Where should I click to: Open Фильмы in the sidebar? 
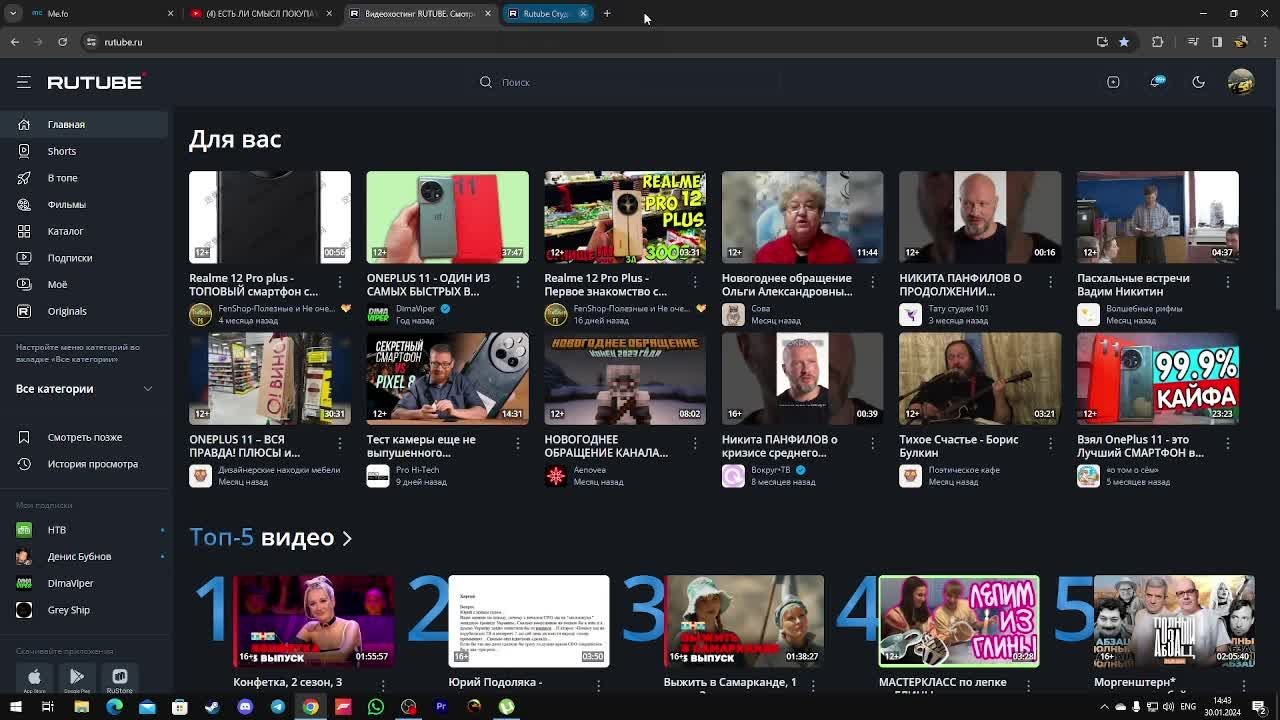pos(84,204)
